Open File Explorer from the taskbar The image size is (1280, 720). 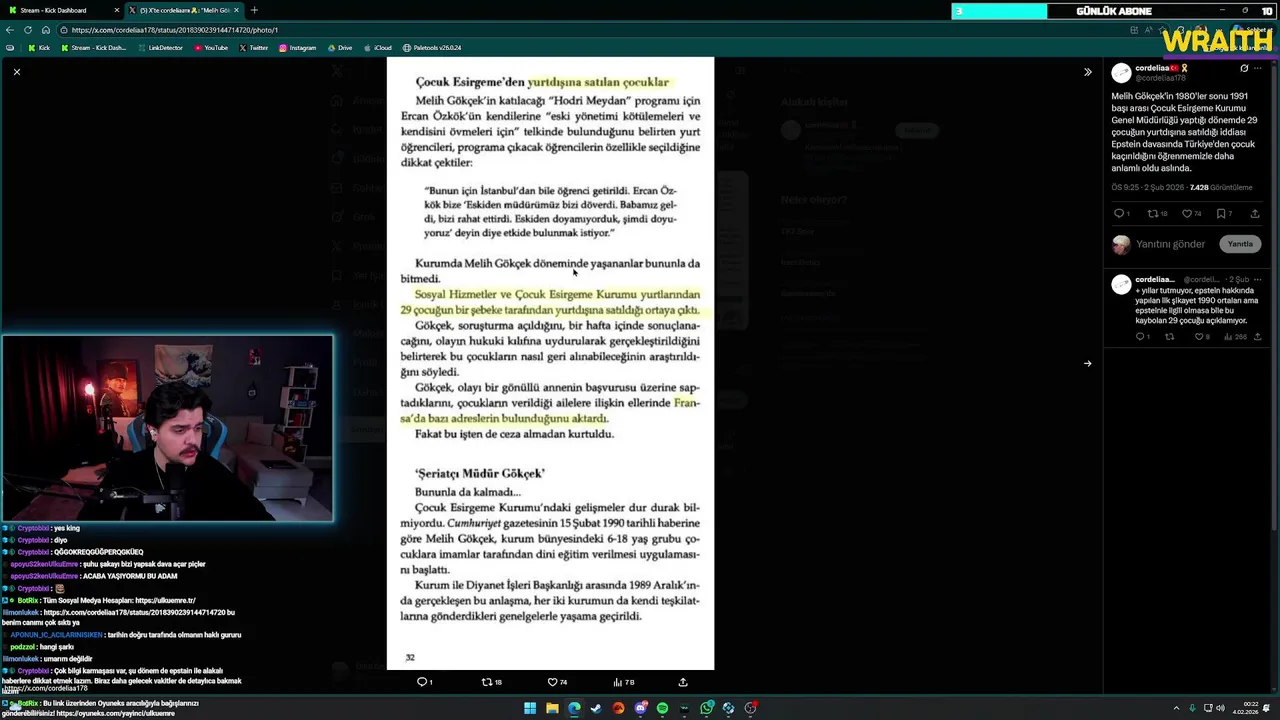tap(552, 708)
